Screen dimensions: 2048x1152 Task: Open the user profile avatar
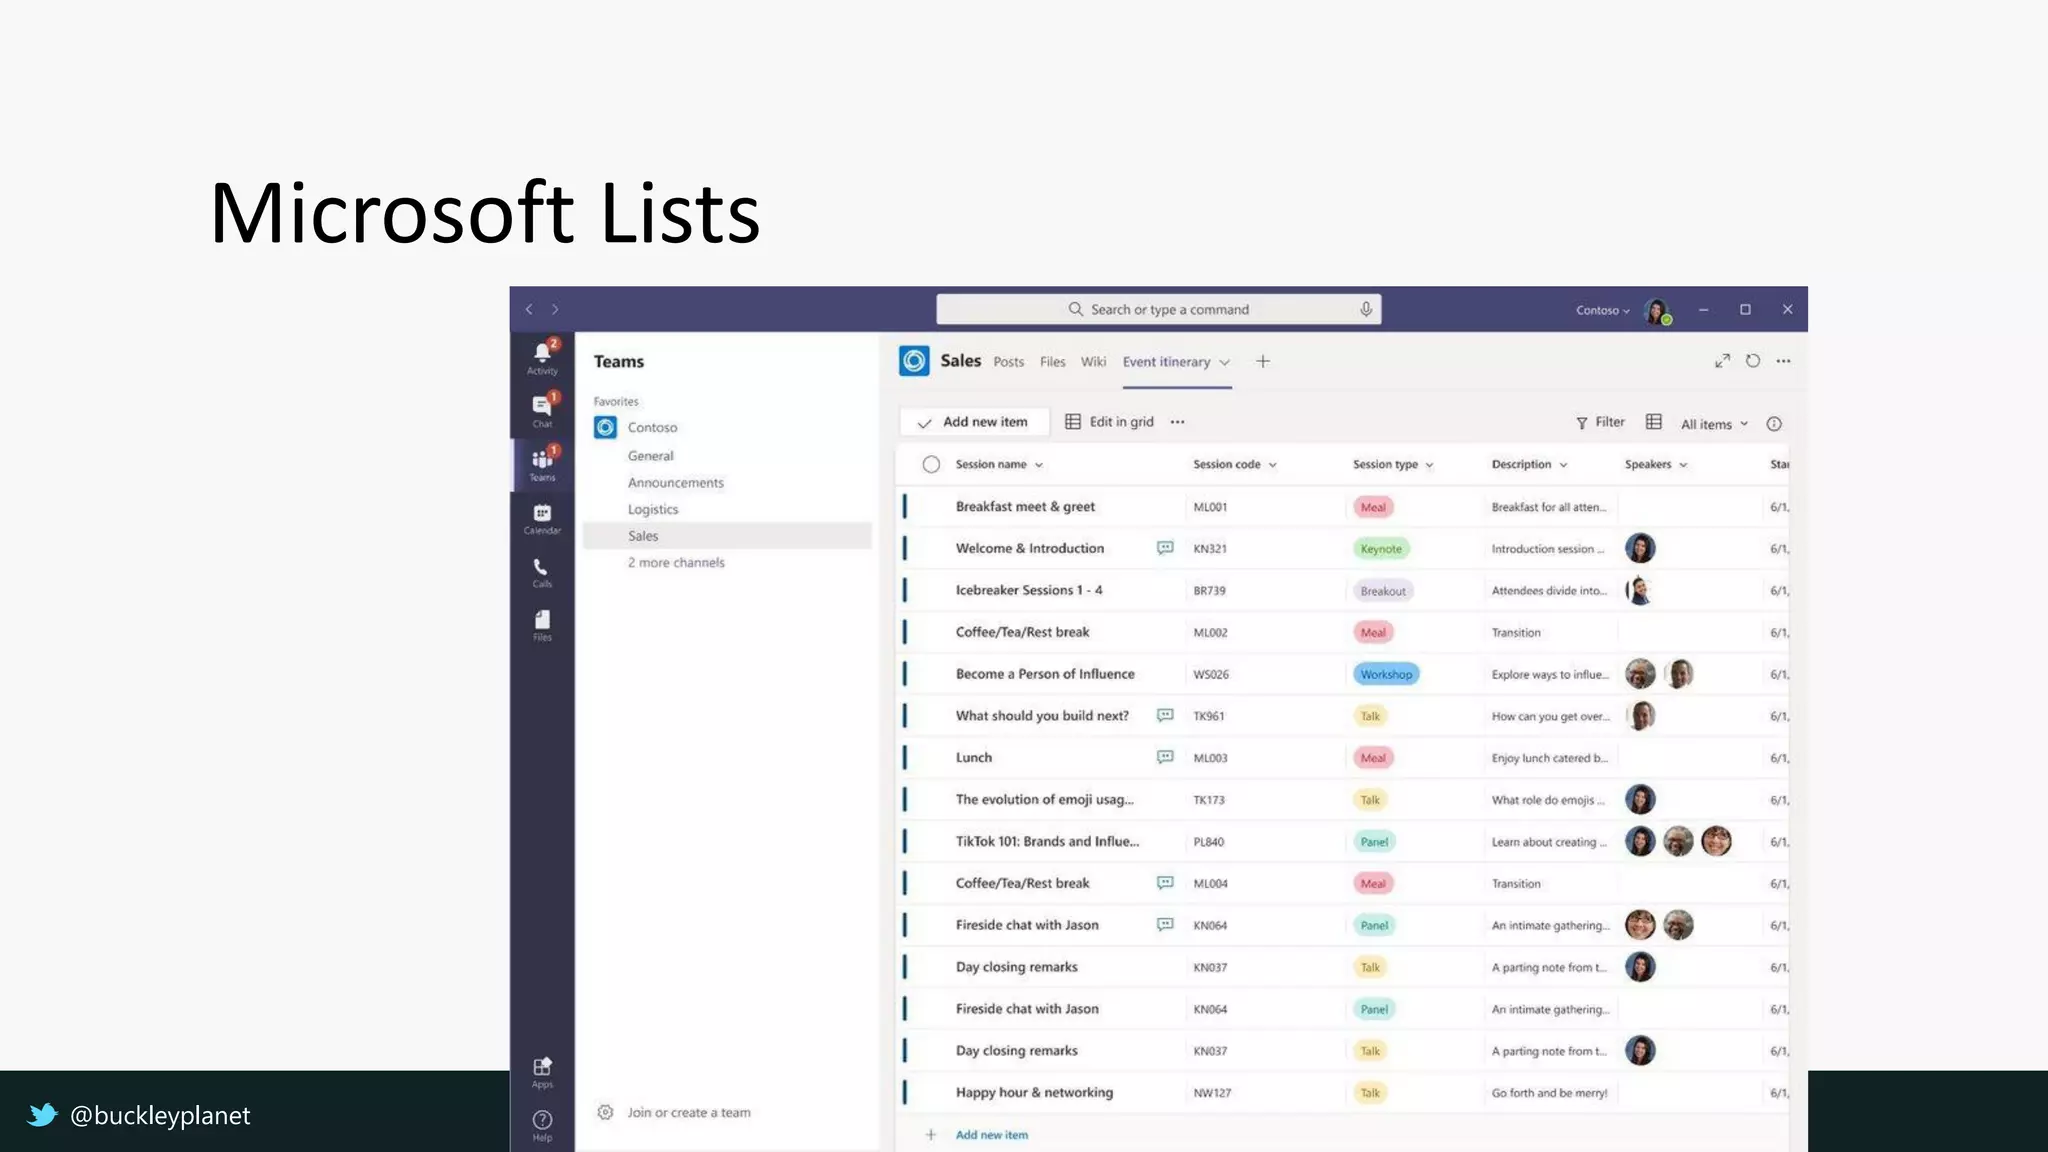coord(1657,311)
